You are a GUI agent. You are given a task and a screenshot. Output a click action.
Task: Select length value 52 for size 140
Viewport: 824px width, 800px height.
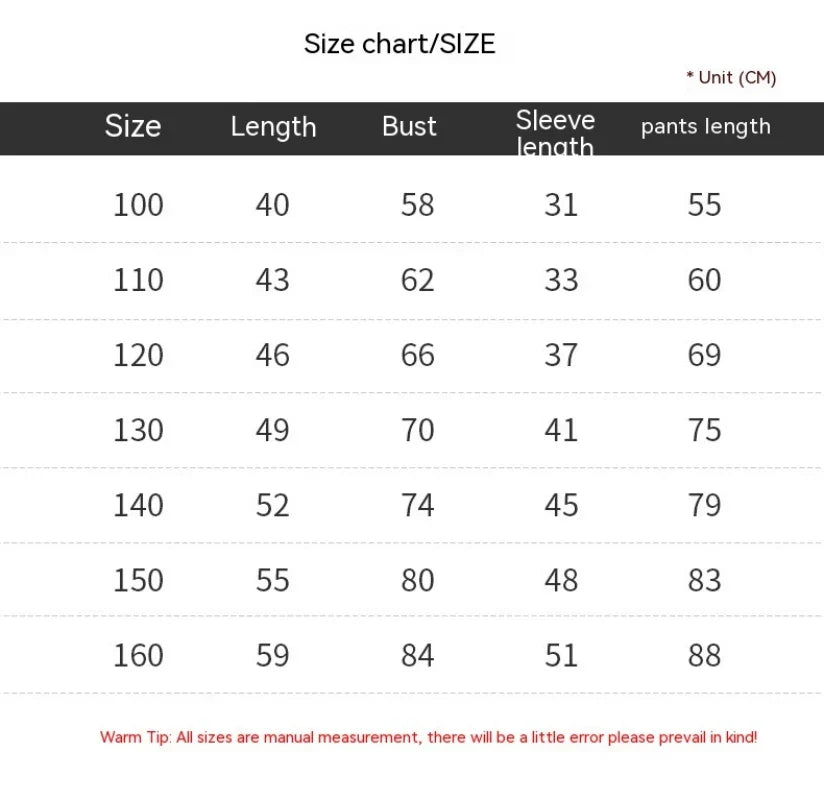[272, 505]
